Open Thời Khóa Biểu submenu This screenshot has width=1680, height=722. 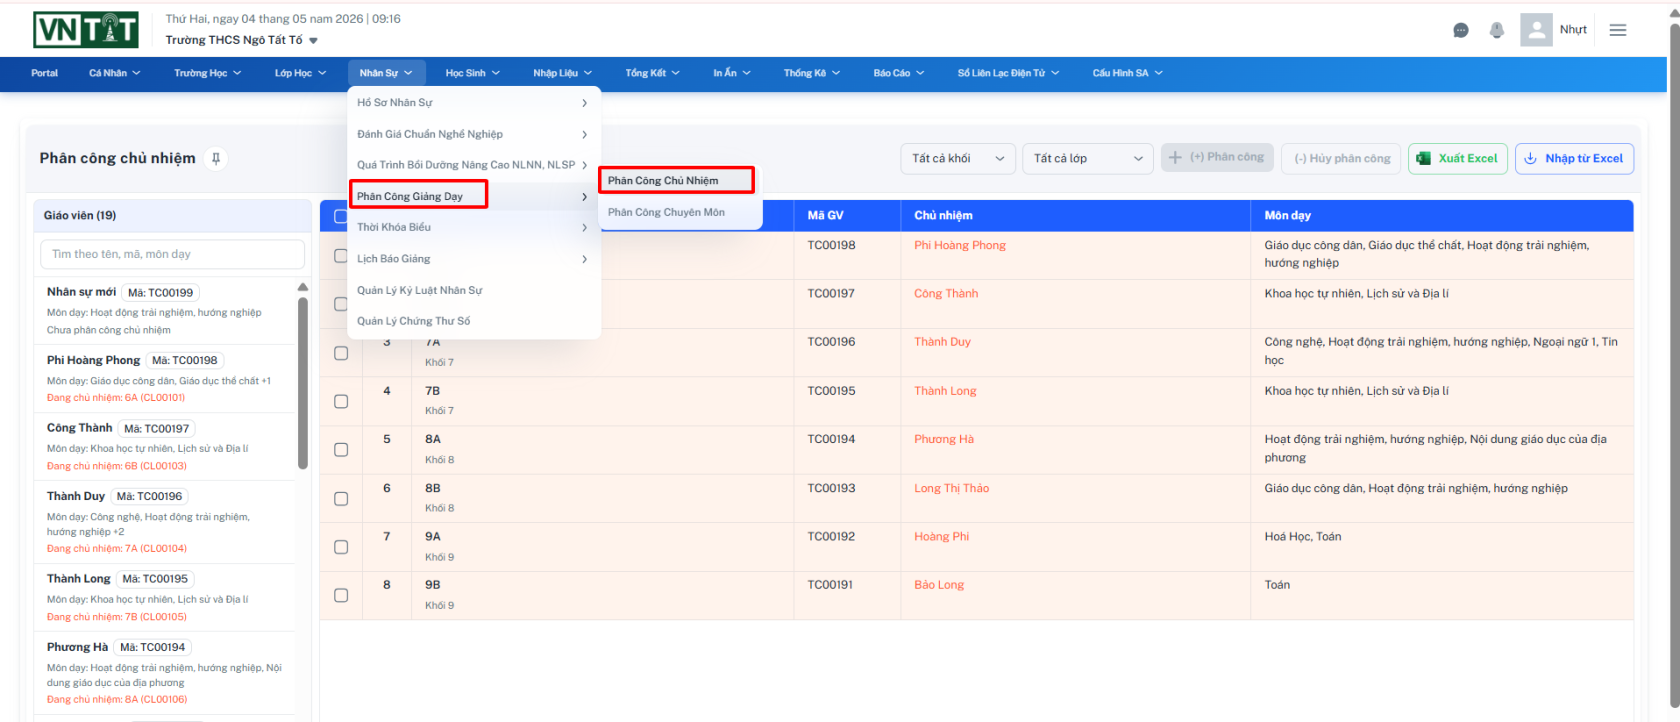(473, 227)
